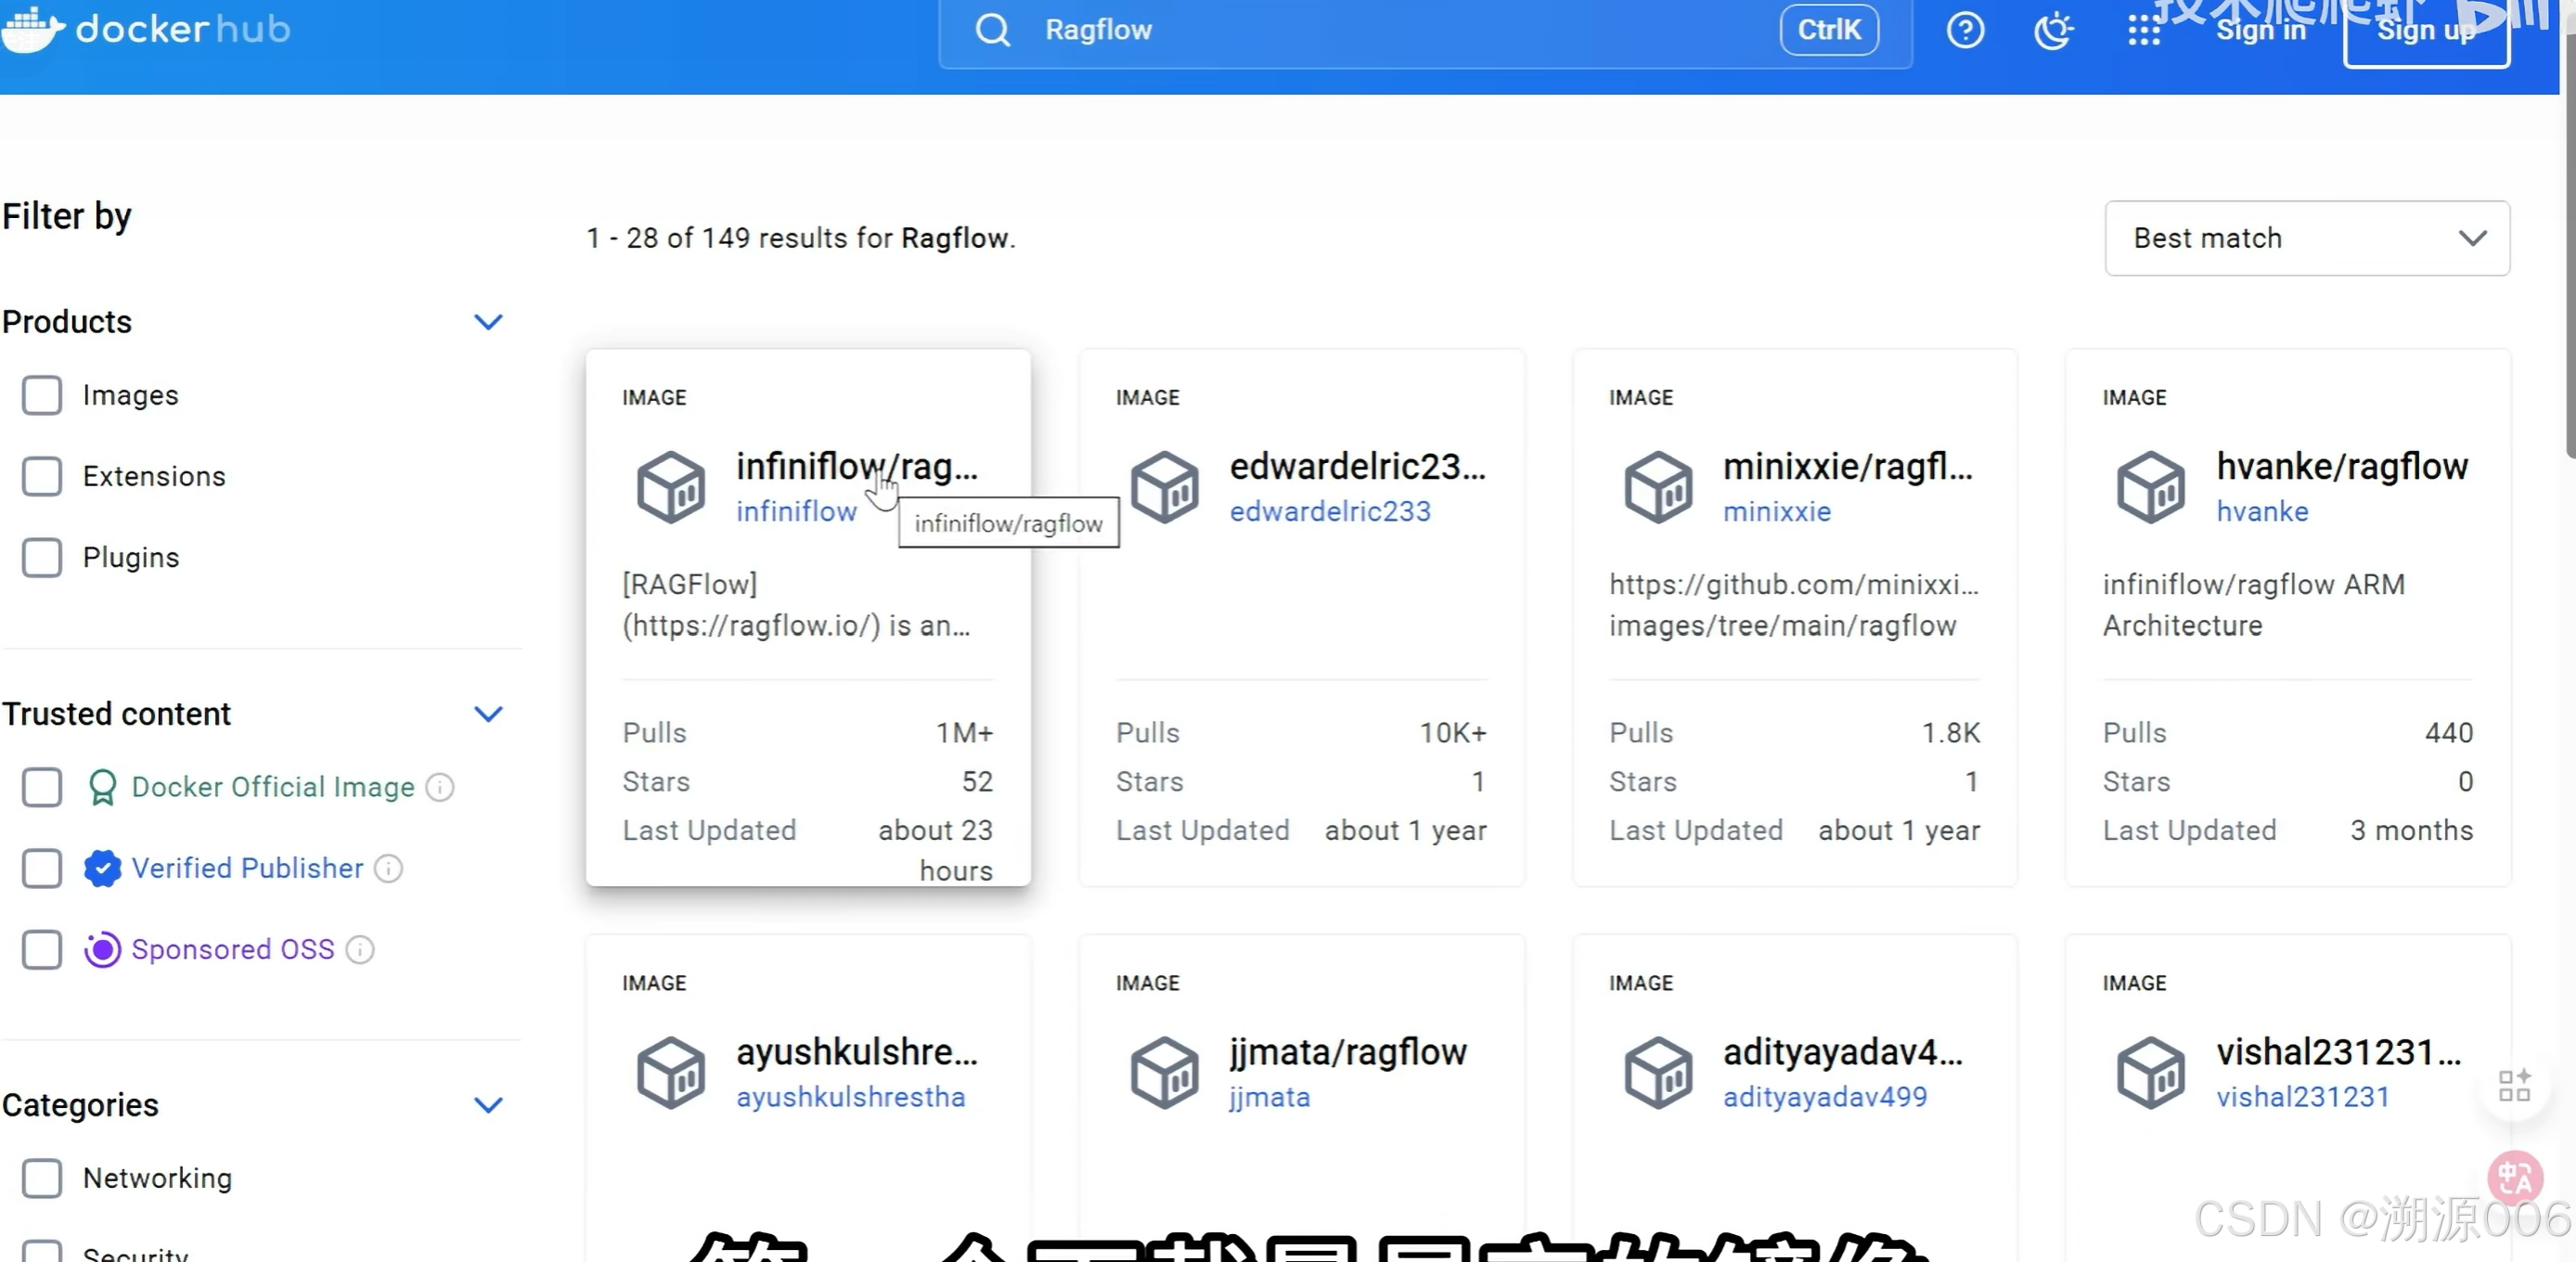
Task: Click the Sign in link
Action: tap(2261, 31)
